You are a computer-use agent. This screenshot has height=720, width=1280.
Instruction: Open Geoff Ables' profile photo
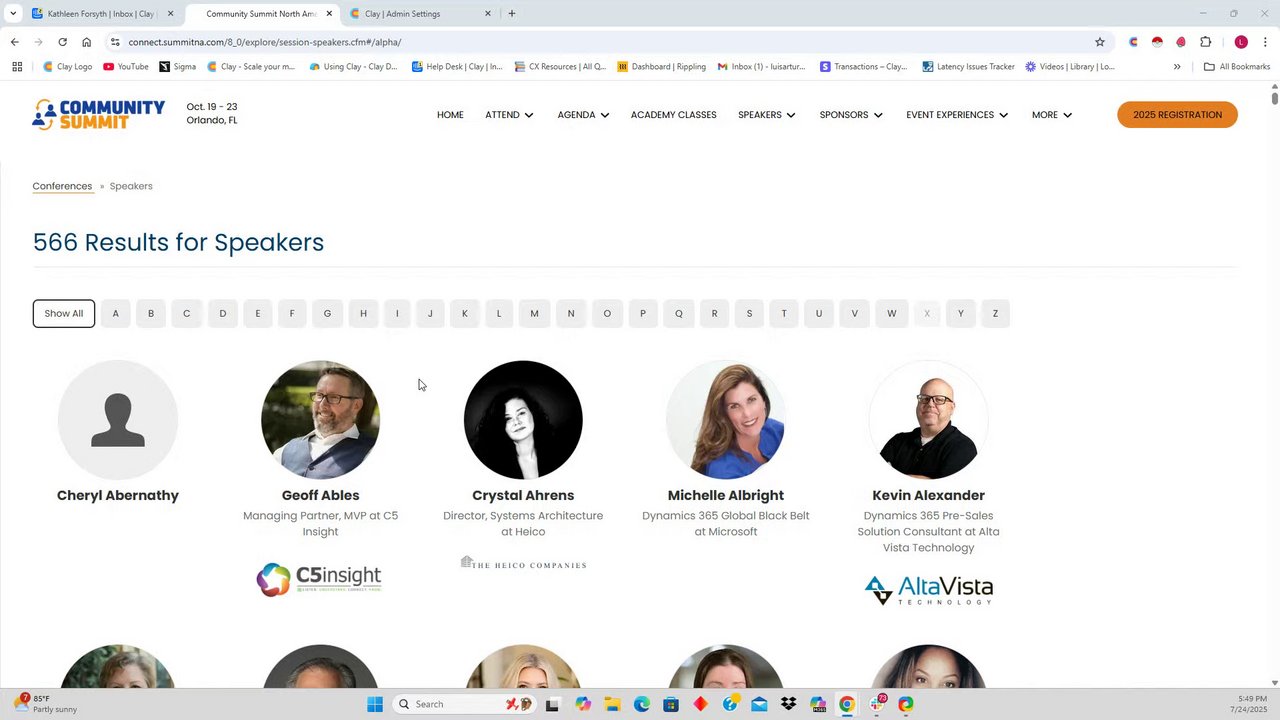[x=320, y=420]
